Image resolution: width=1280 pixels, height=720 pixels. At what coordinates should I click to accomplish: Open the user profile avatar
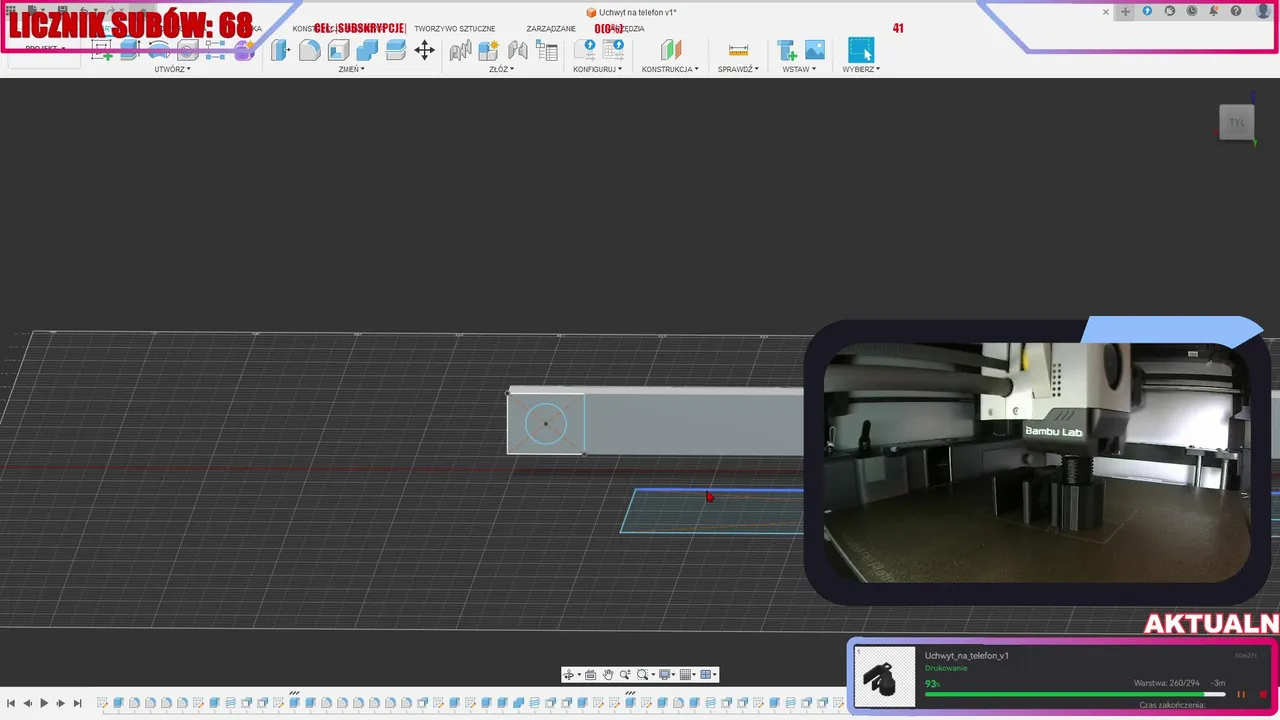(x=1262, y=11)
